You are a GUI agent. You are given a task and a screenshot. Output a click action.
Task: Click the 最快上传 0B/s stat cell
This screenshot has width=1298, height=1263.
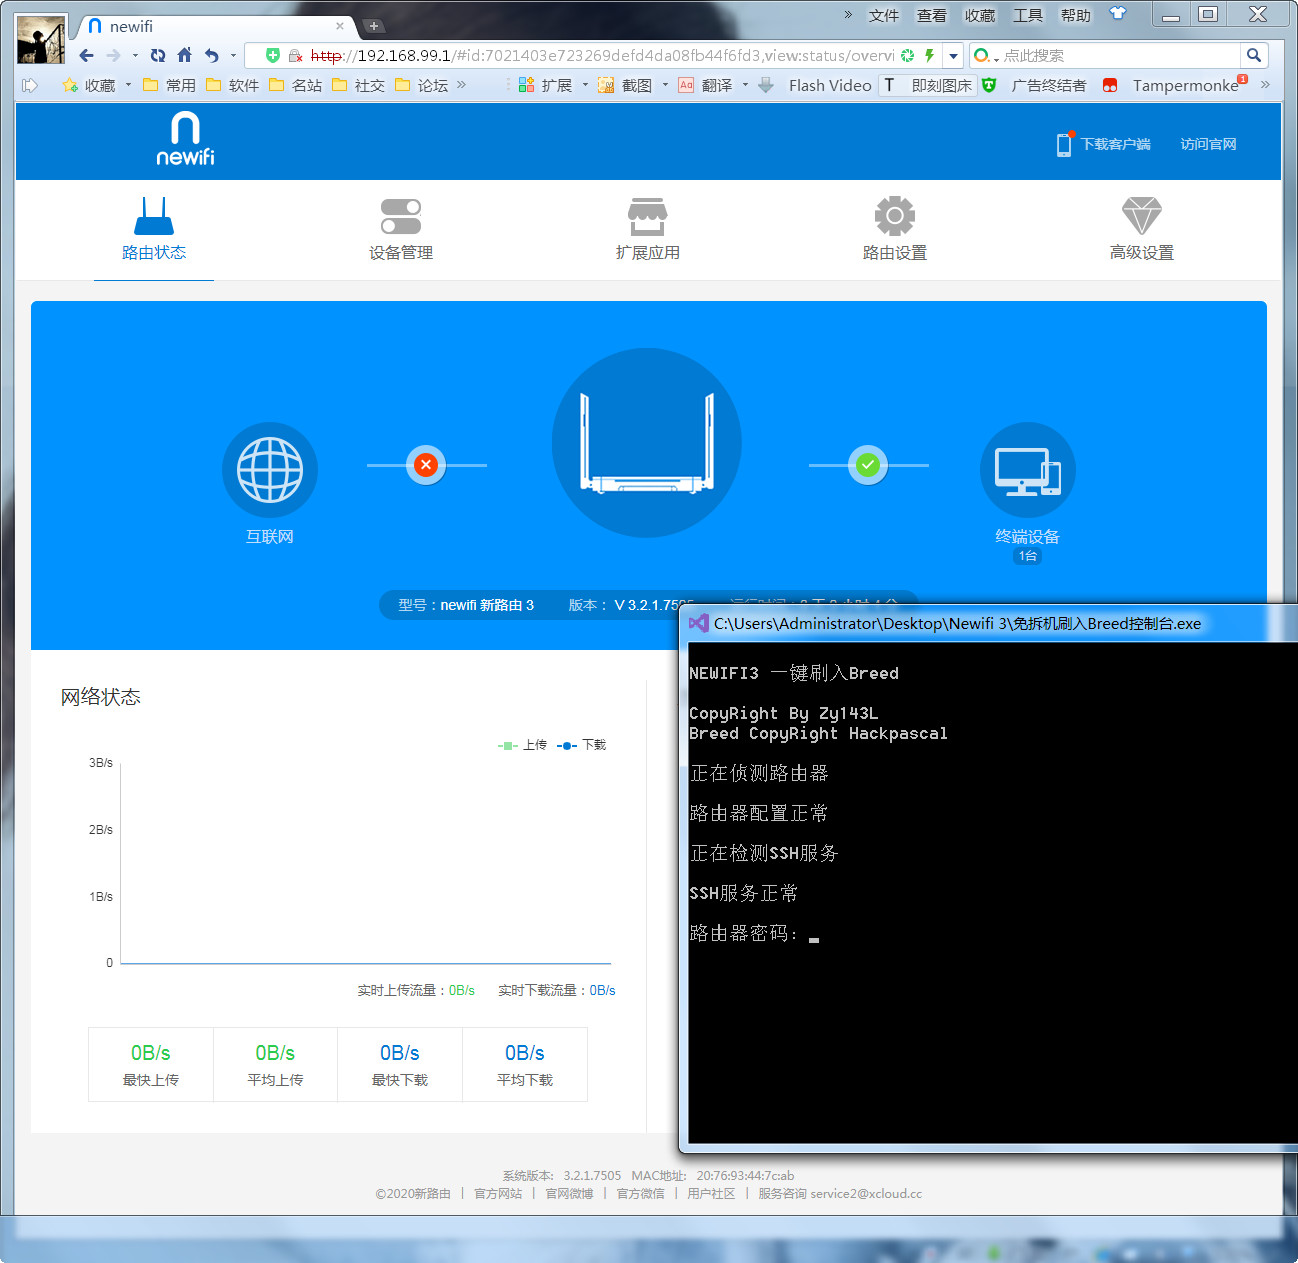click(151, 1065)
